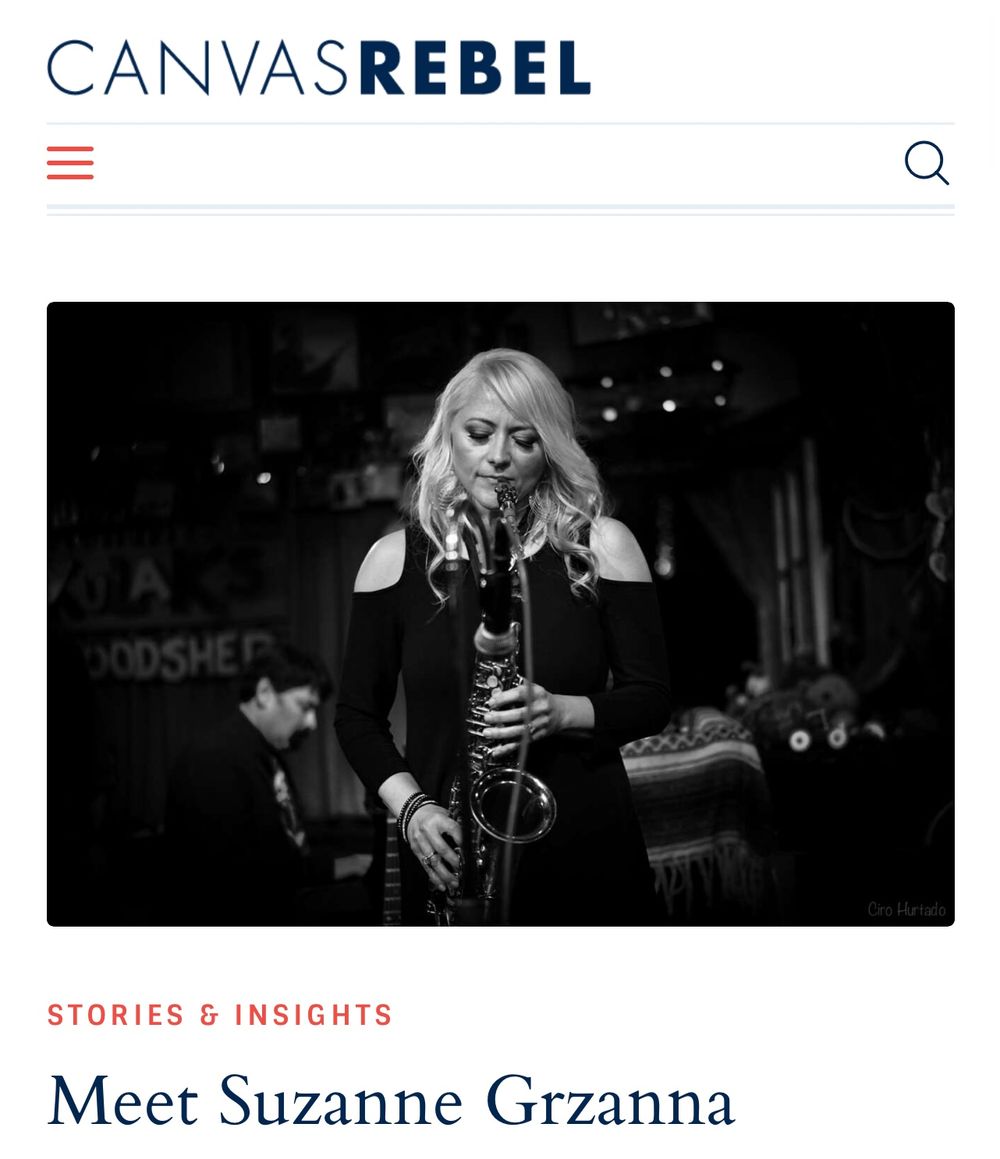
Task: Click the bold REBEL word in logo
Action: click(475, 67)
